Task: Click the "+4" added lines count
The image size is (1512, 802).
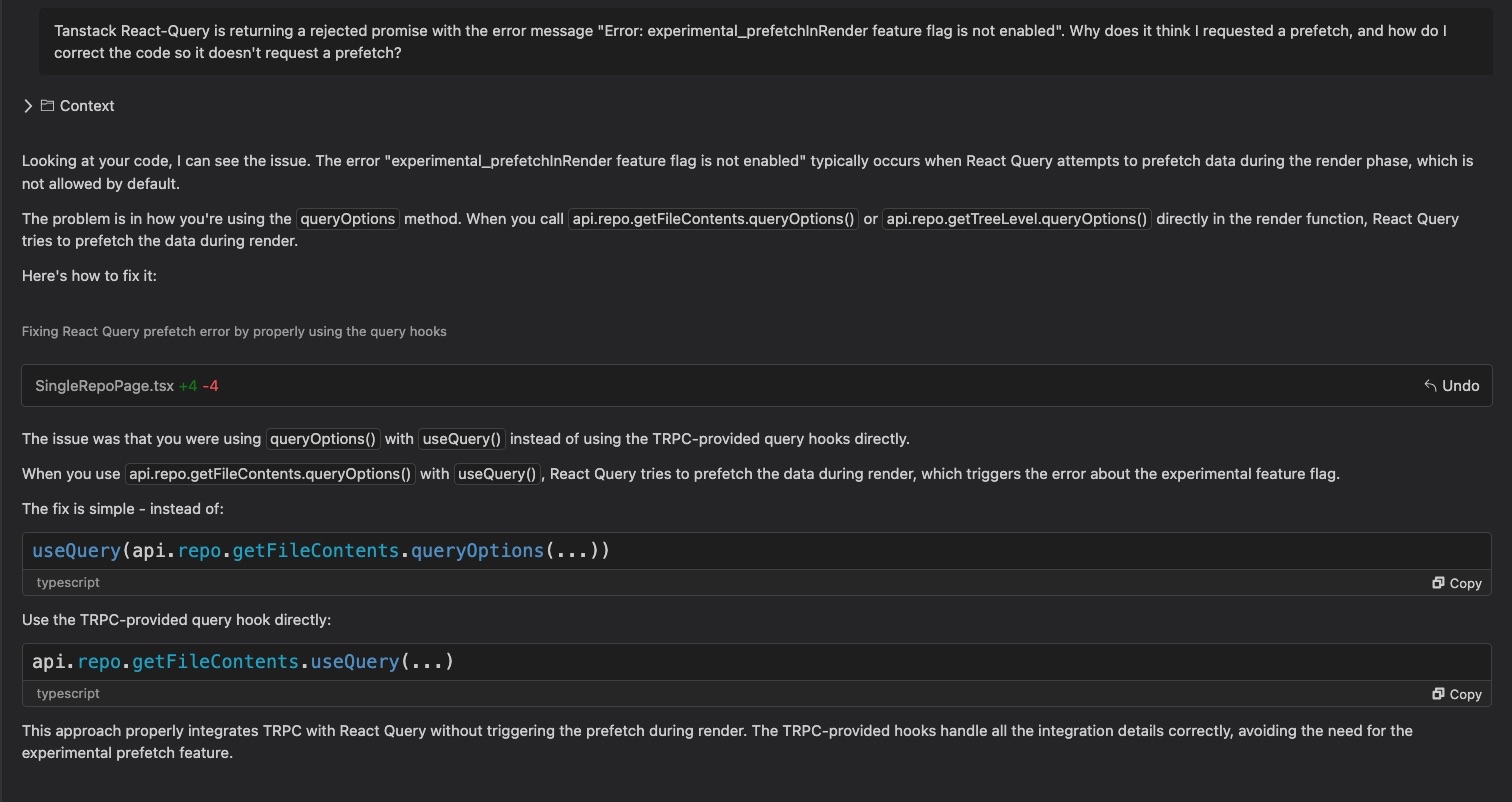Action: pos(188,386)
